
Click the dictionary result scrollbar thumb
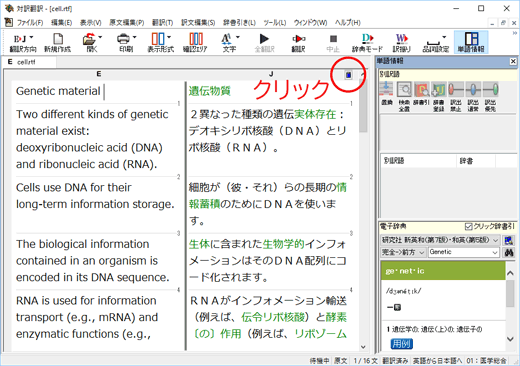(x=510, y=293)
